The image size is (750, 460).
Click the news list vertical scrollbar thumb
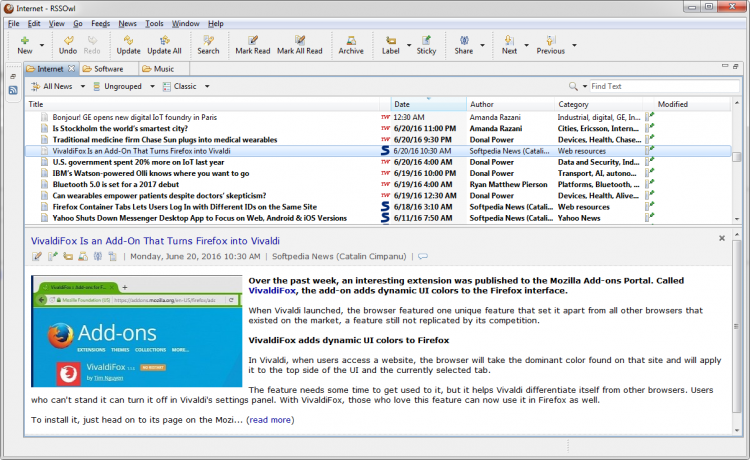point(737,157)
